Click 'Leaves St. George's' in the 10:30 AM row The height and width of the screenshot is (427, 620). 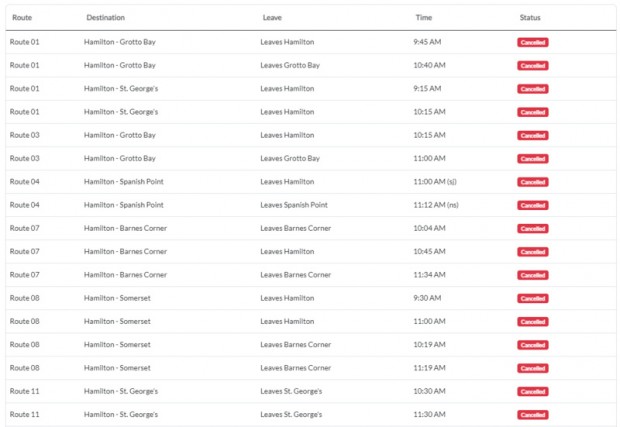[292, 391]
